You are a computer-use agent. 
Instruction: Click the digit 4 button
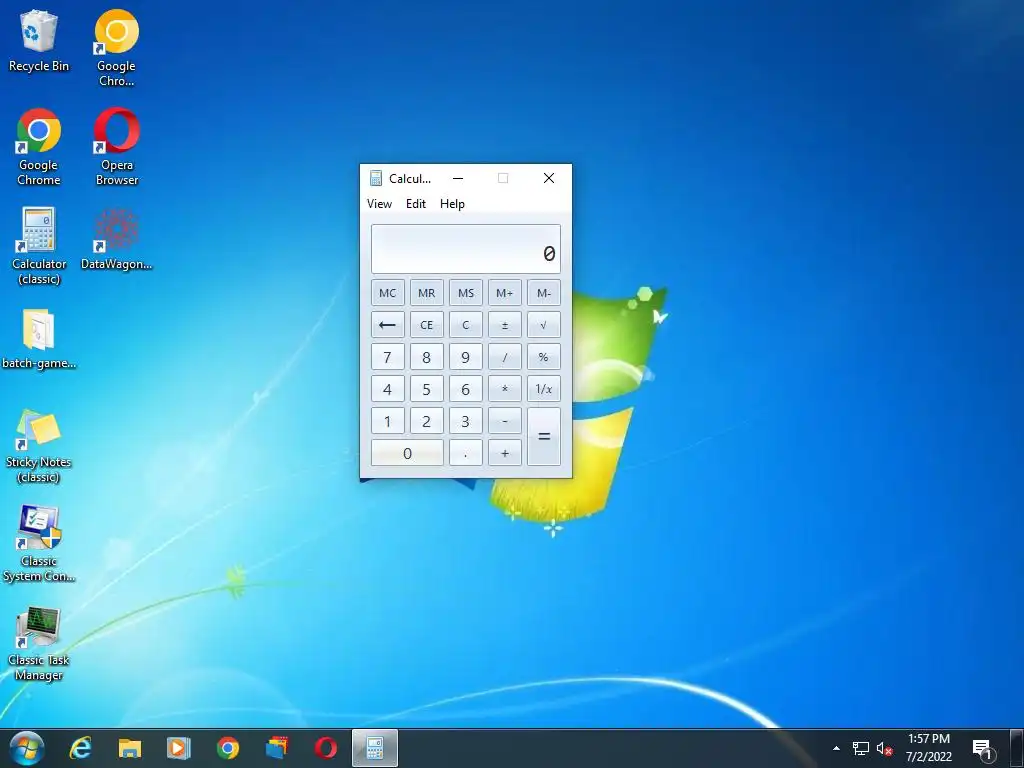click(x=387, y=389)
